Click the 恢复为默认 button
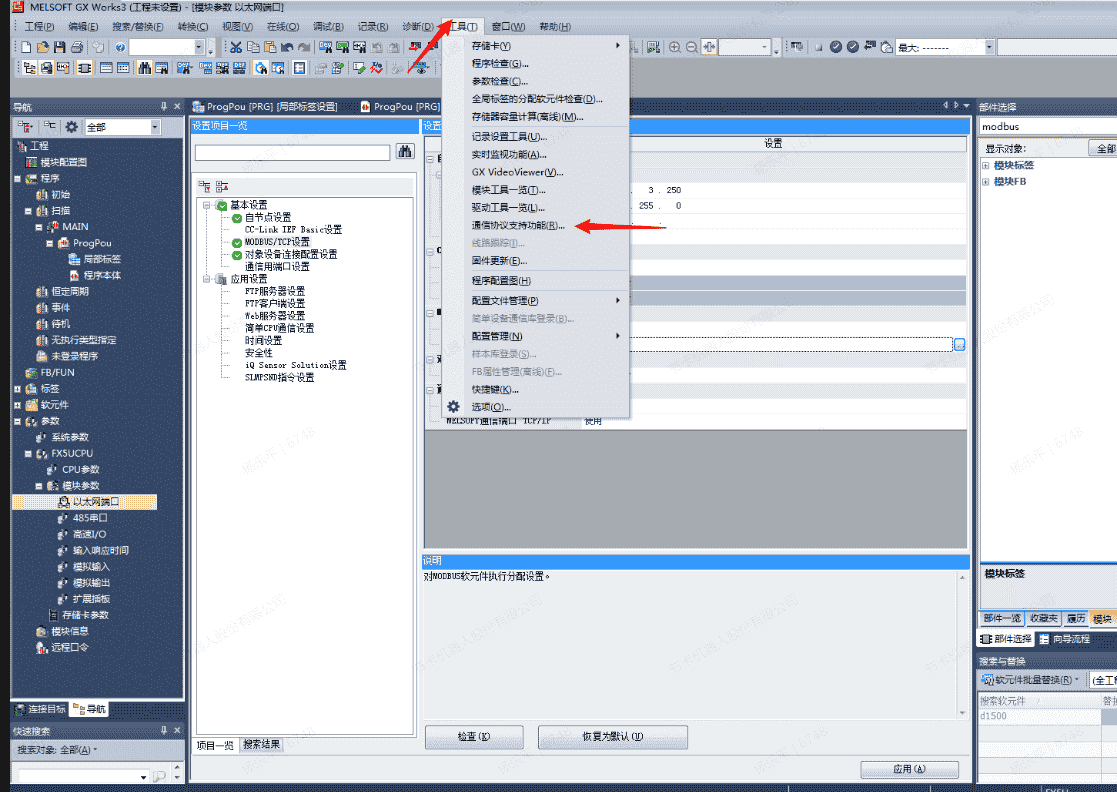 (x=612, y=737)
